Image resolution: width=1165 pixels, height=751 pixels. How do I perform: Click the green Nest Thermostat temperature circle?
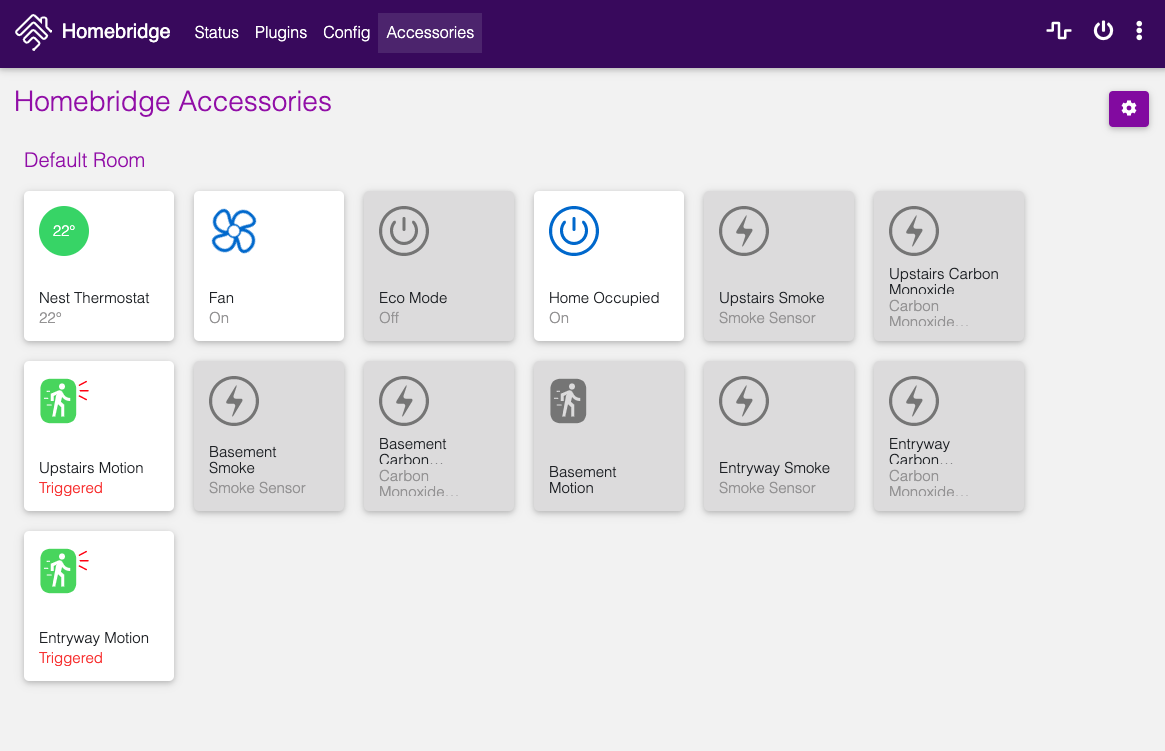tap(64, 231)
